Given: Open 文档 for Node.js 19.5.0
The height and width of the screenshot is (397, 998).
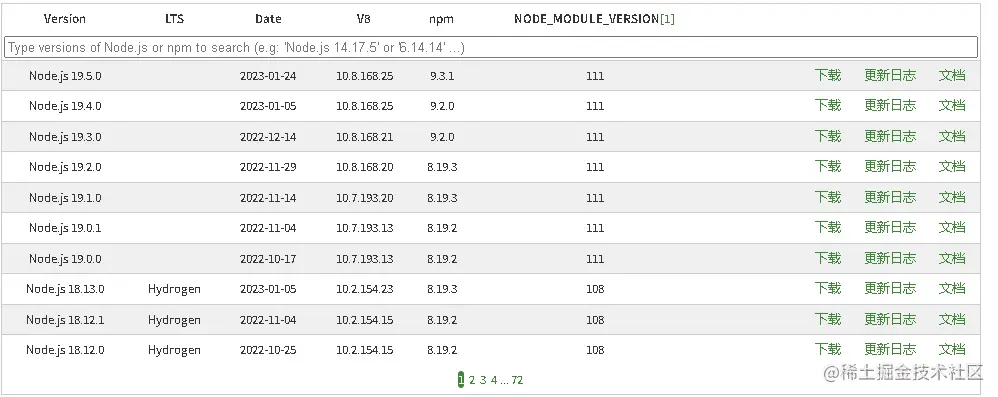Looking at the screenshot, I should pyautogui.click(x=952, y=76).
